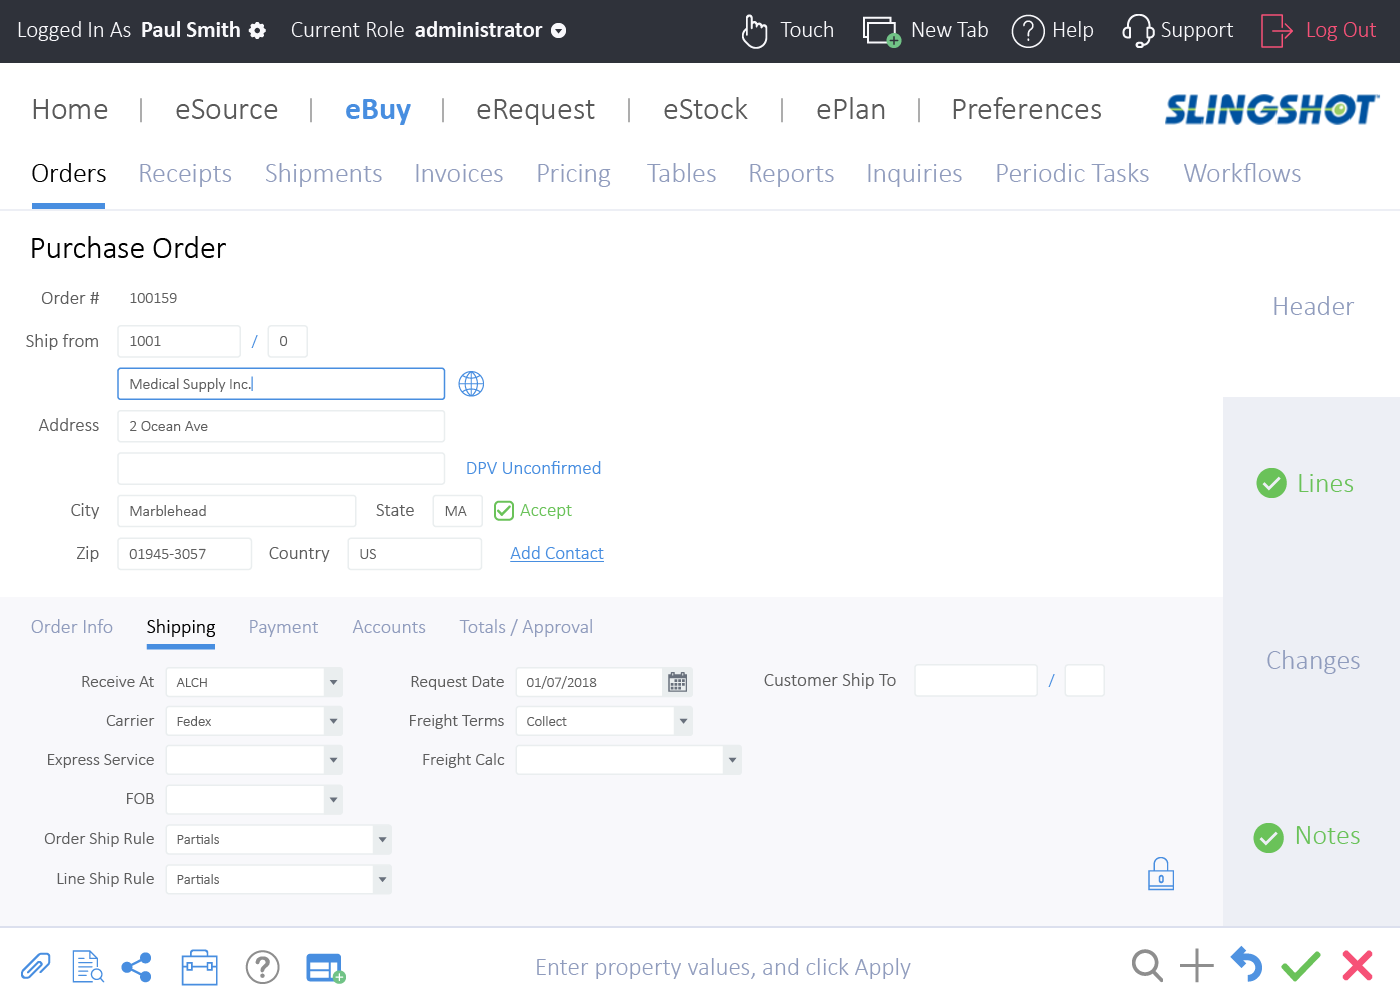
Task: Click the blue padlock icon
Action: (1160, 874)
